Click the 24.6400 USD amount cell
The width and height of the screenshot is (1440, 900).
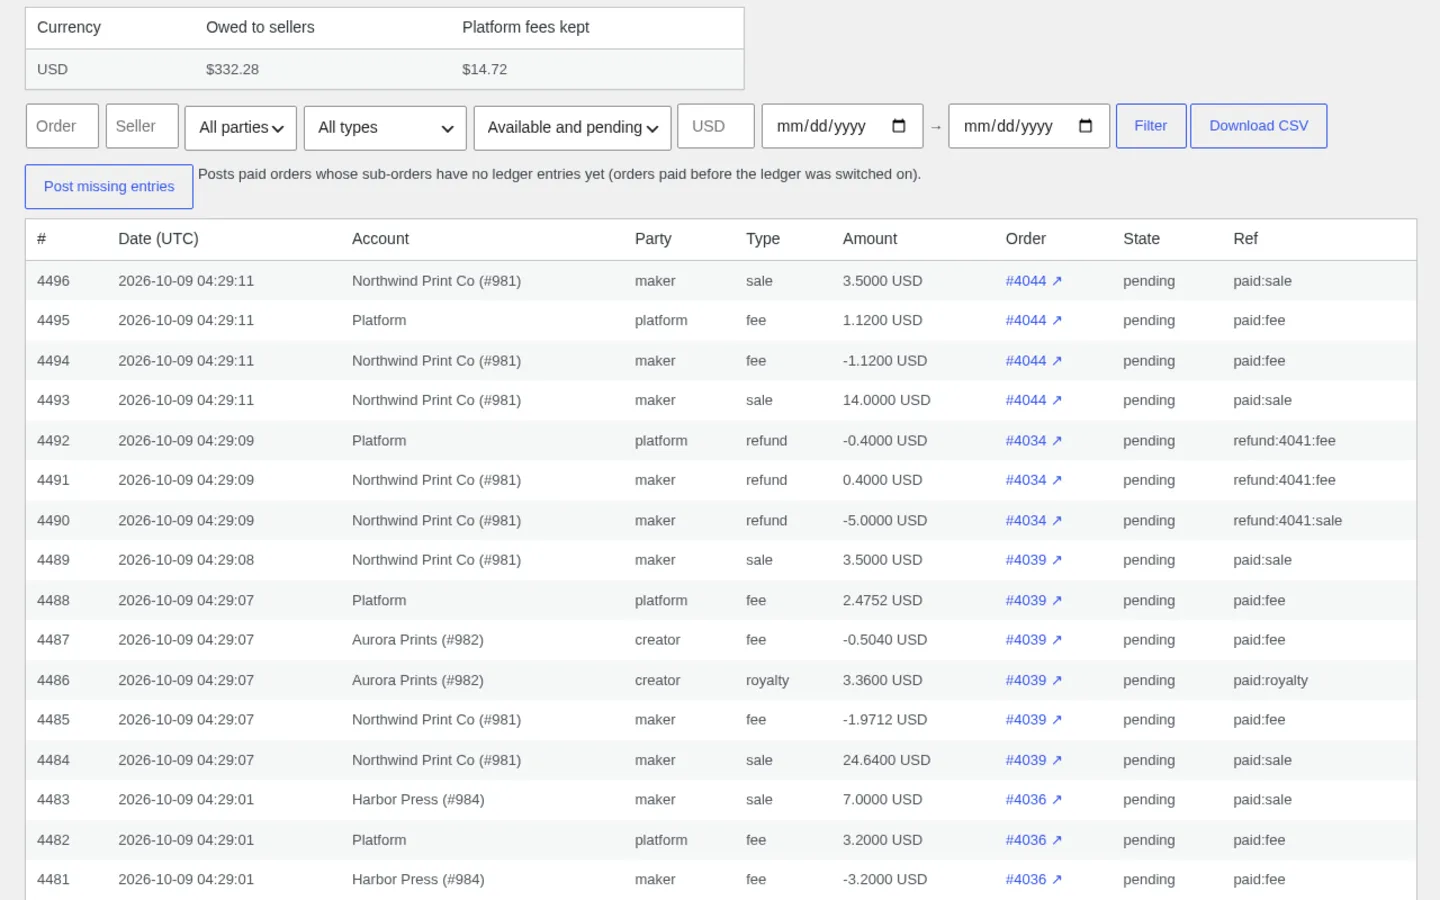pos(886,760)
